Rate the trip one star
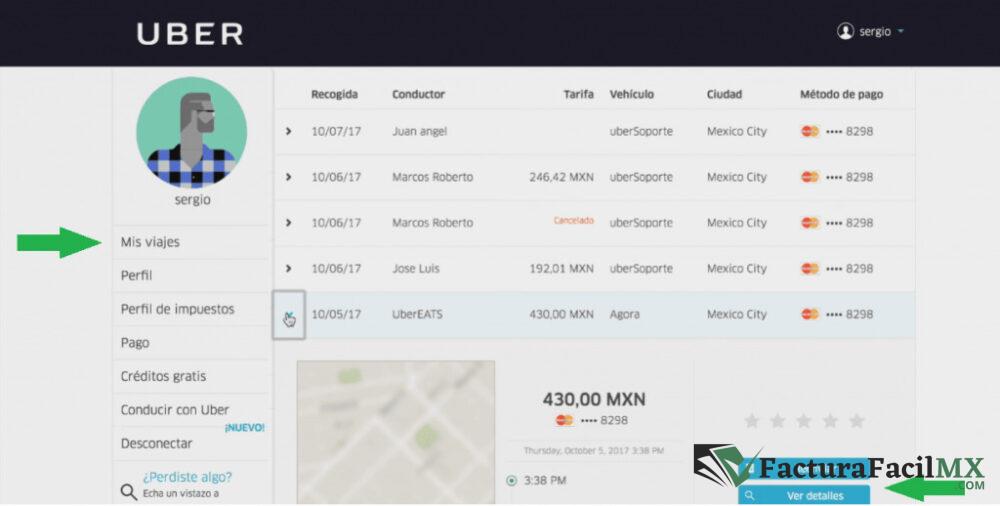The width and height of the screenshot is (1000, 506). [x=751, y=420]
